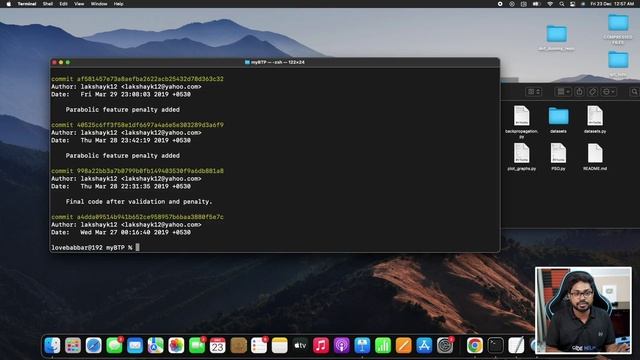
Task: Open FaceTime from the dock
Action: [x=197, y=346]
